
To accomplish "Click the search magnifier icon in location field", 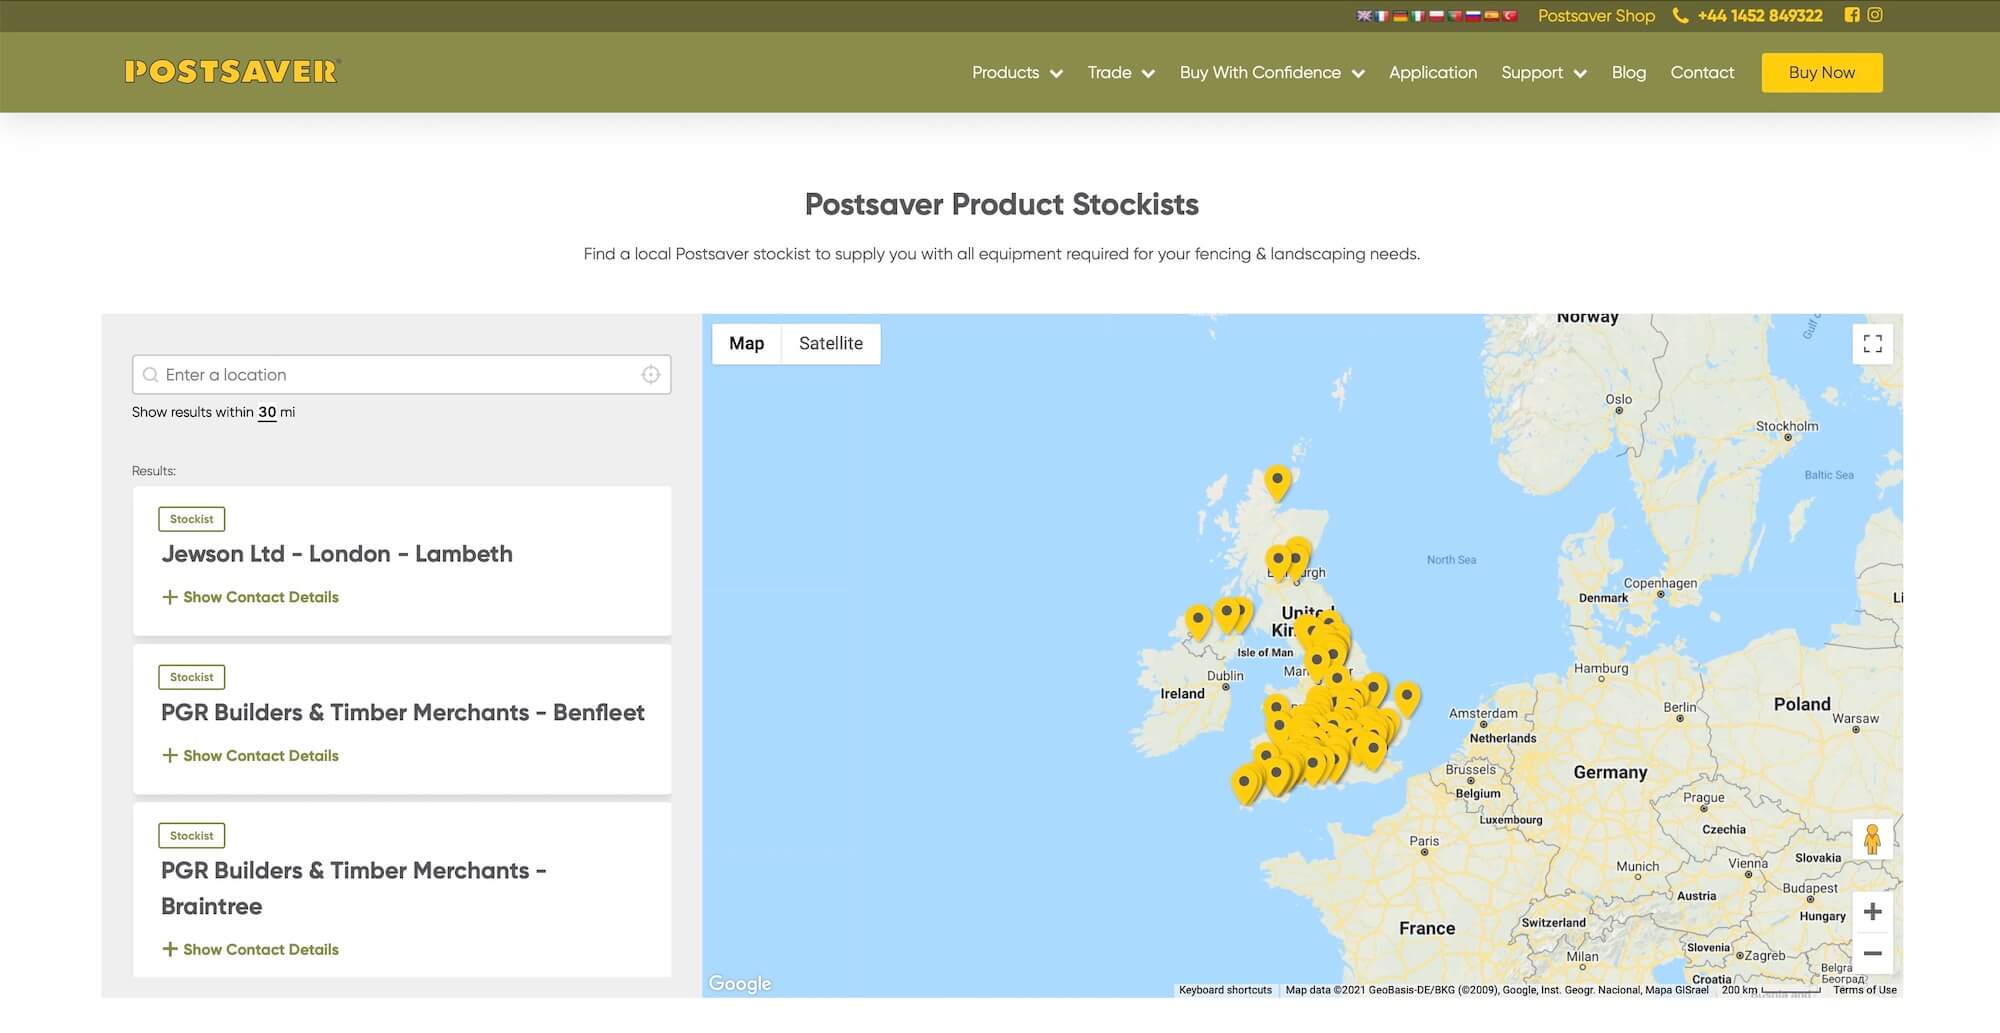I will (x=150, y=375).
